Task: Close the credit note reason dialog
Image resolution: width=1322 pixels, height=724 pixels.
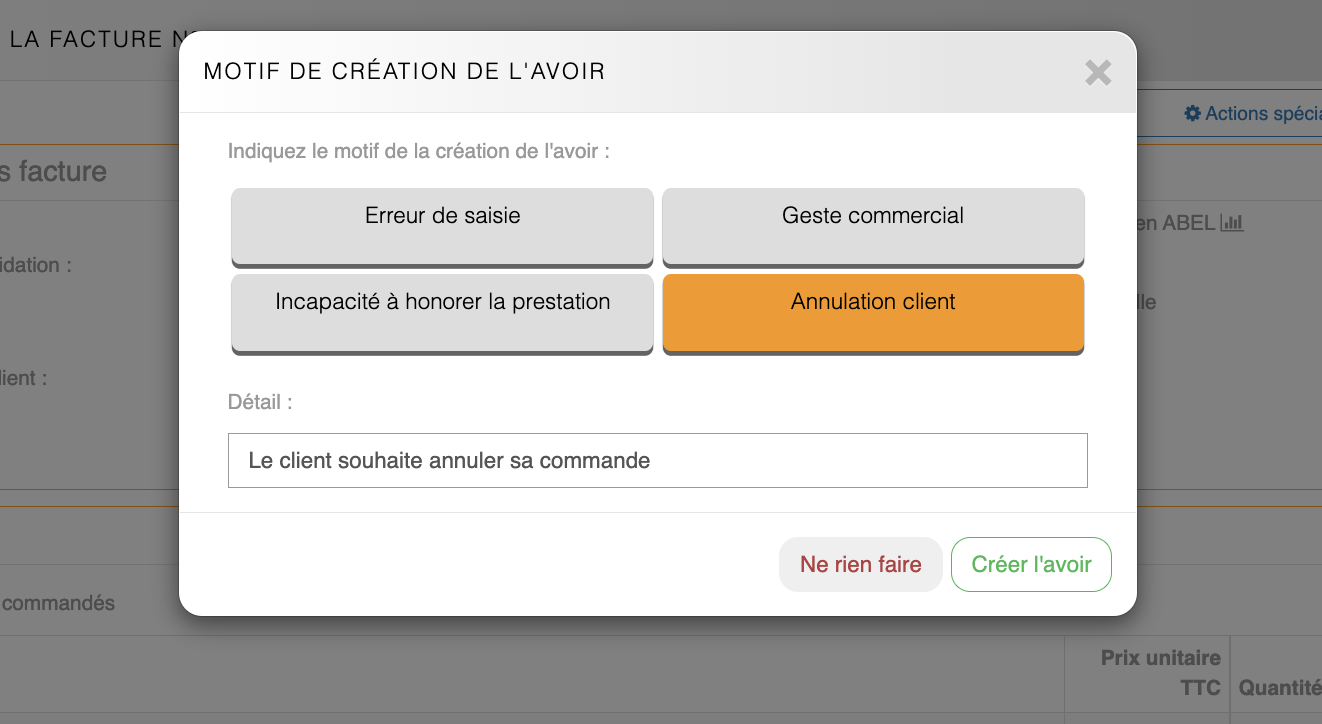Action: click(x=1098, y=72)
